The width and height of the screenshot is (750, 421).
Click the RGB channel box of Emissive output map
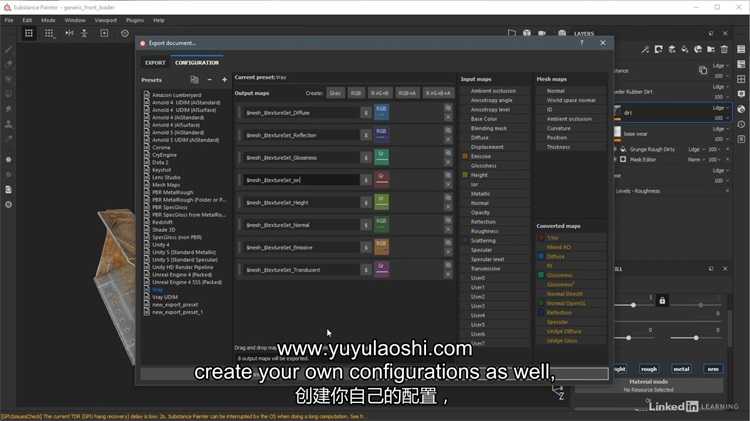(381, 247)
